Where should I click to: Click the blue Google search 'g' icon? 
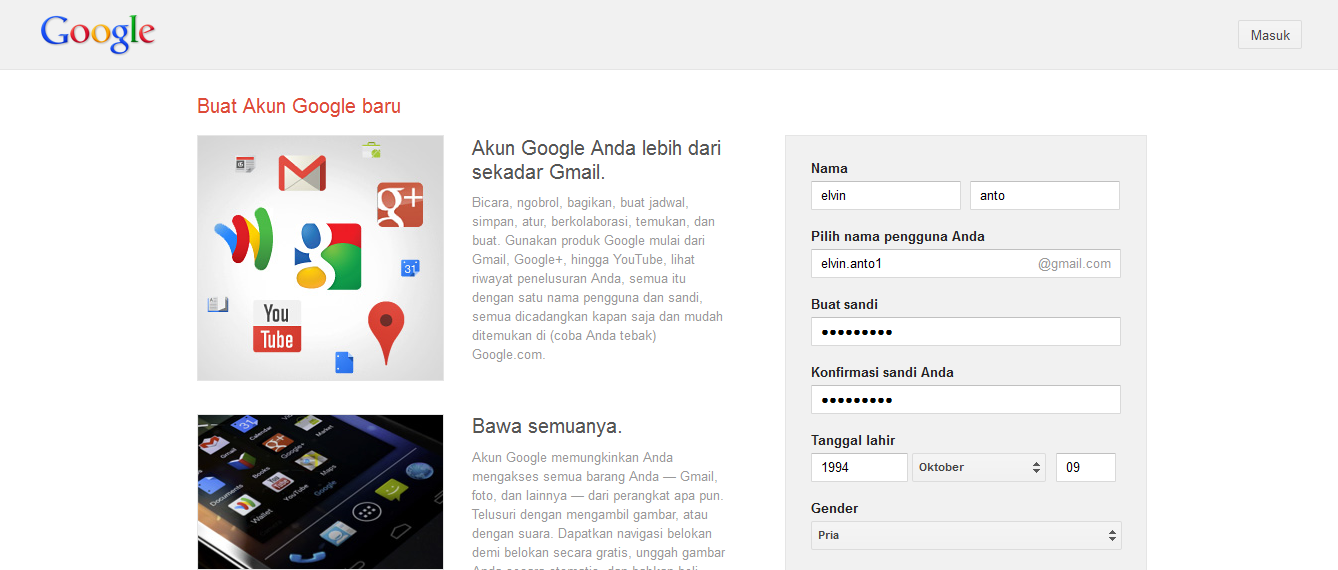(x=328, y=256)
